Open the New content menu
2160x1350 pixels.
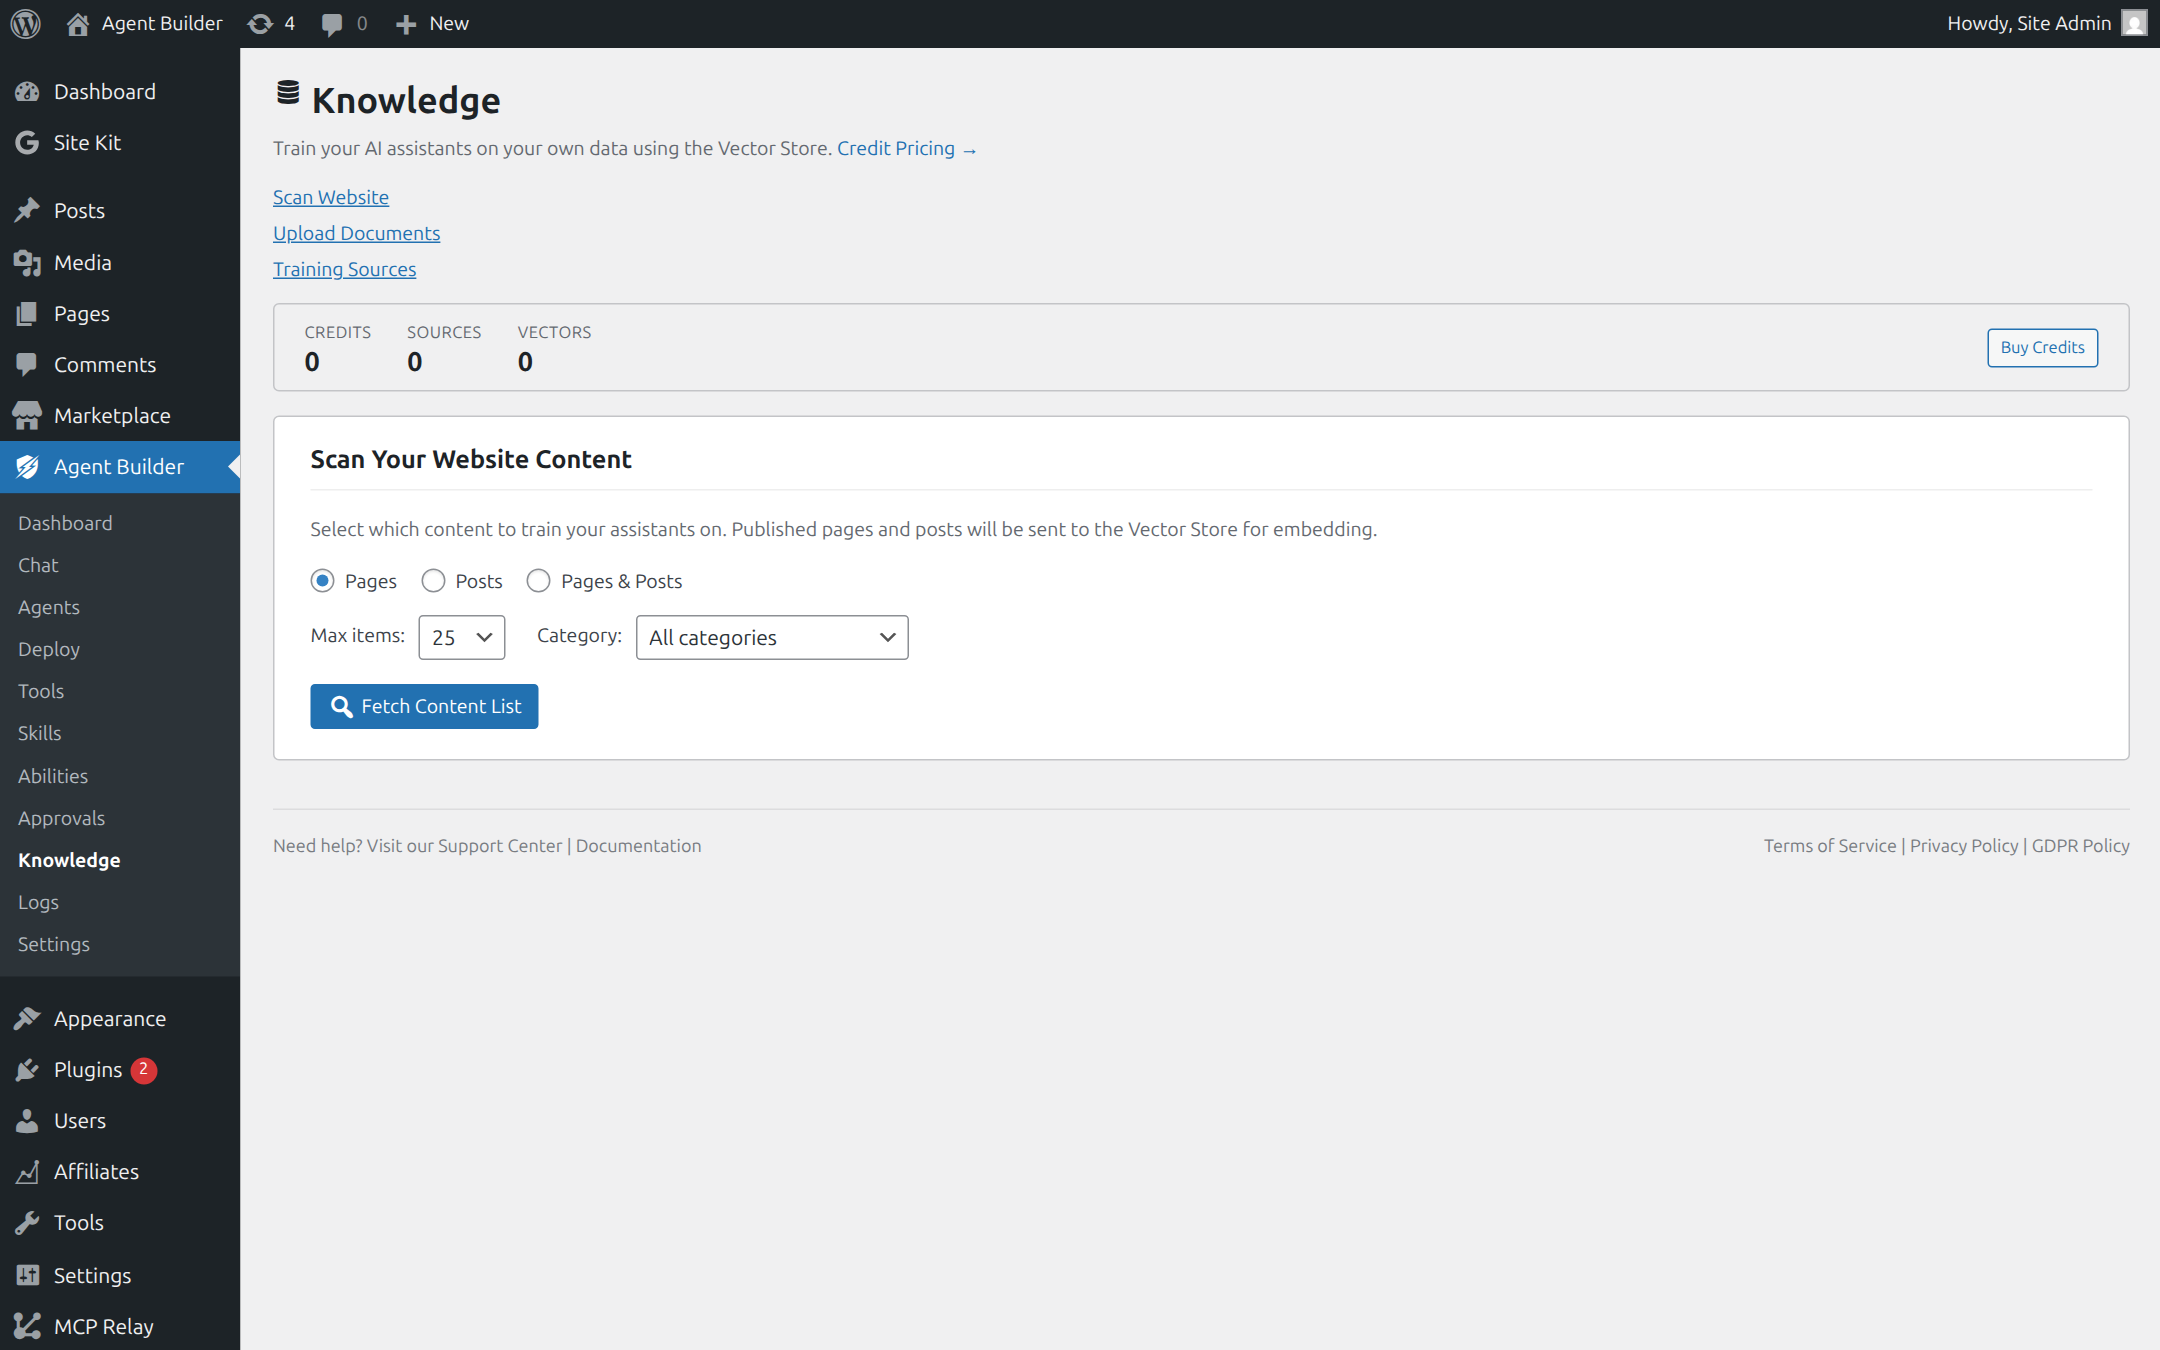[432, 23]
